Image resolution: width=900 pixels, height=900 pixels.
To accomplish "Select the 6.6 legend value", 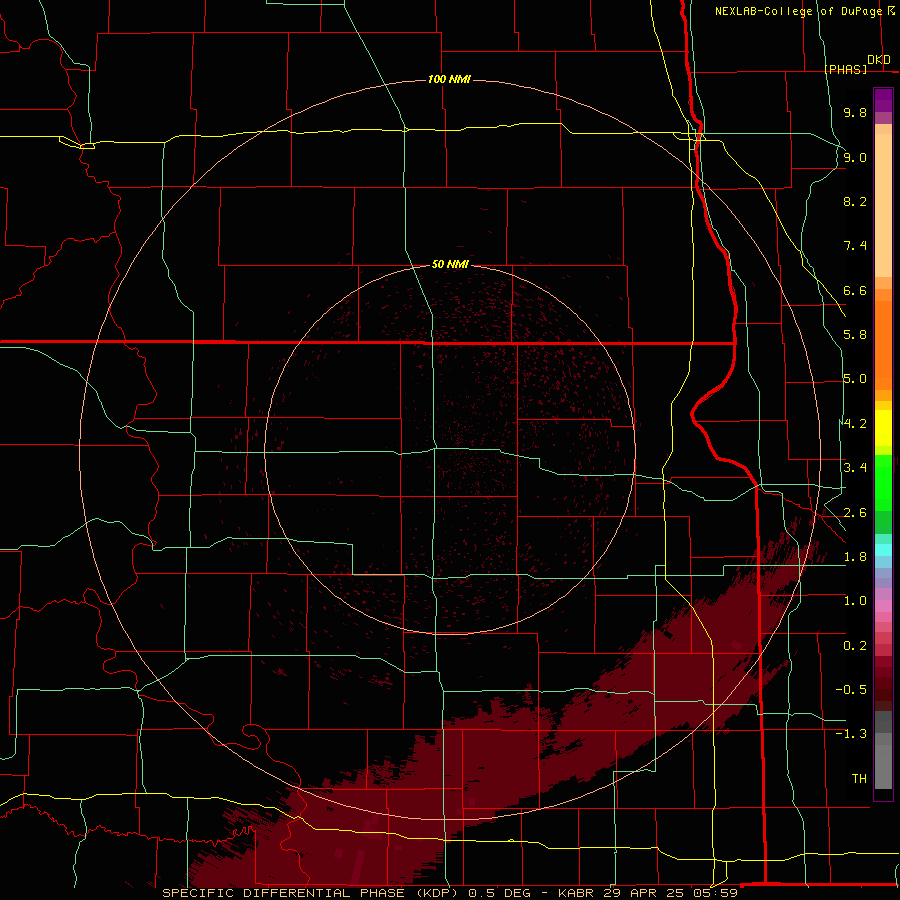I will tap(855, 290).
